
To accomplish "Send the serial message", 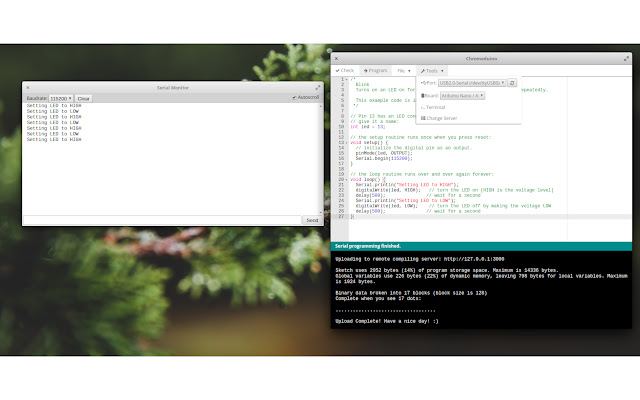I will 312,220.
